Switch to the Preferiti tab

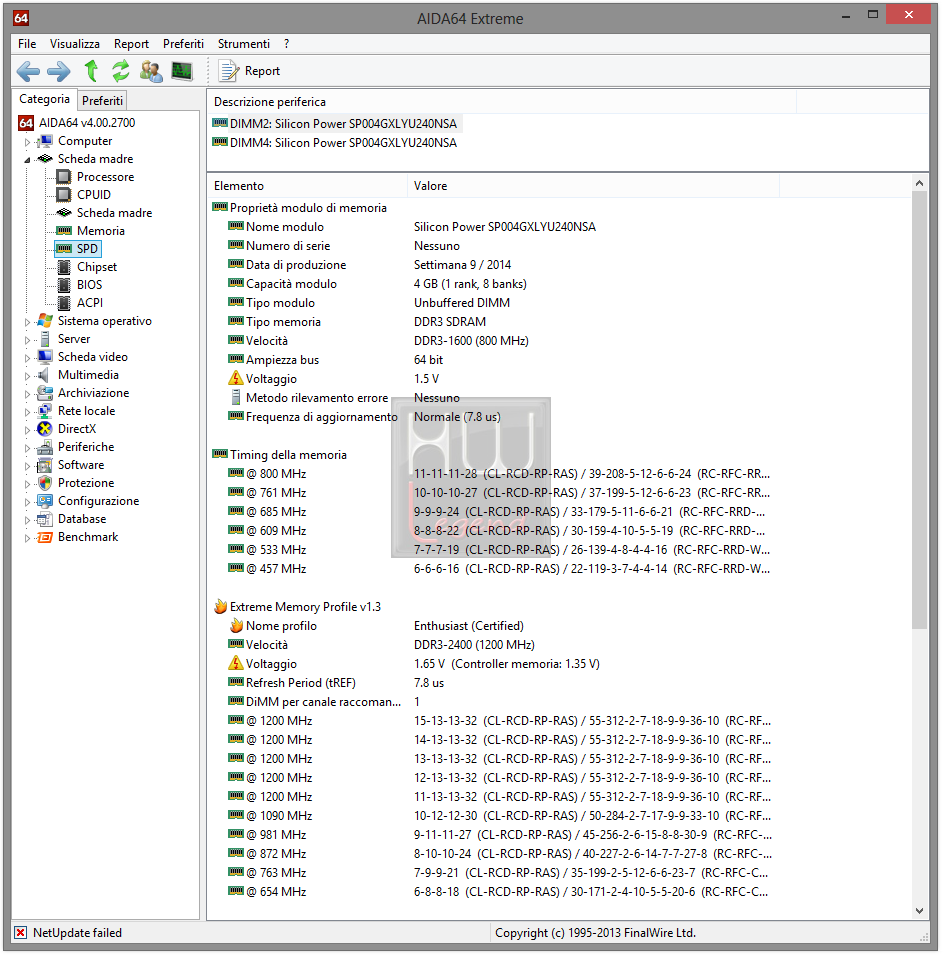[x=102, y=100]
